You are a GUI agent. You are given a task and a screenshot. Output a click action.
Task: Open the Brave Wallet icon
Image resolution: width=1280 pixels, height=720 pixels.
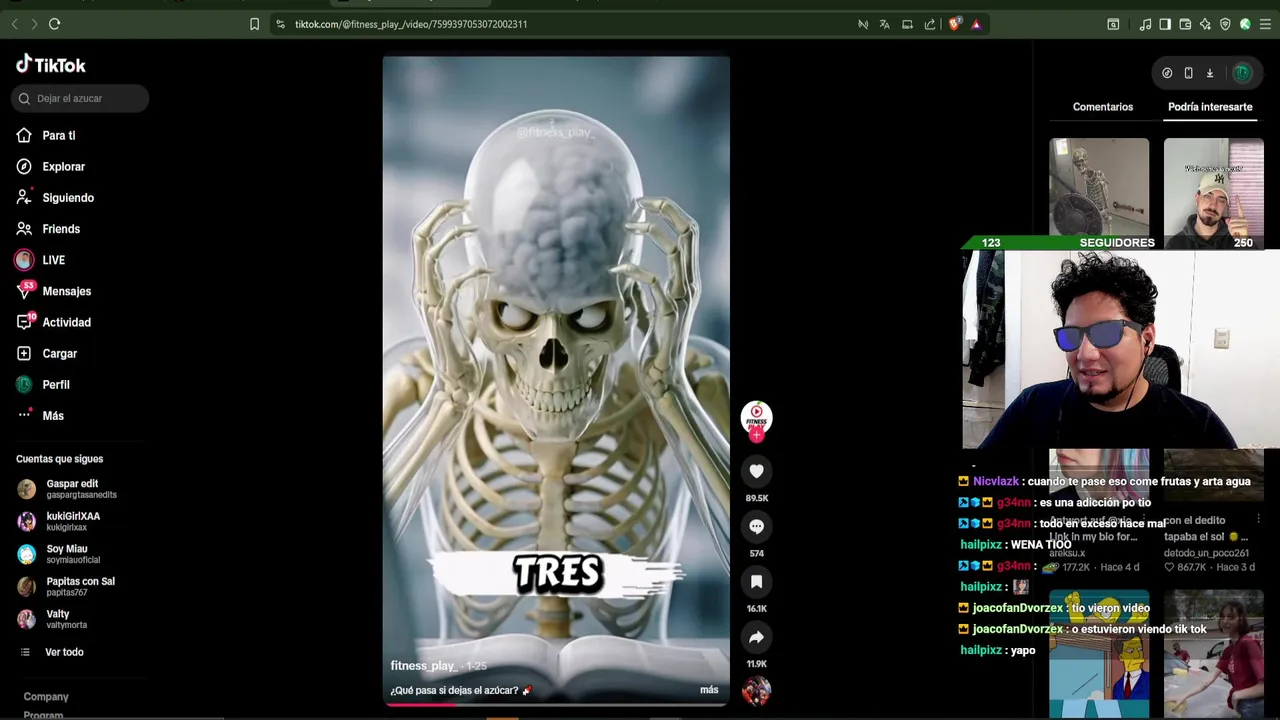coord(1185,24)
